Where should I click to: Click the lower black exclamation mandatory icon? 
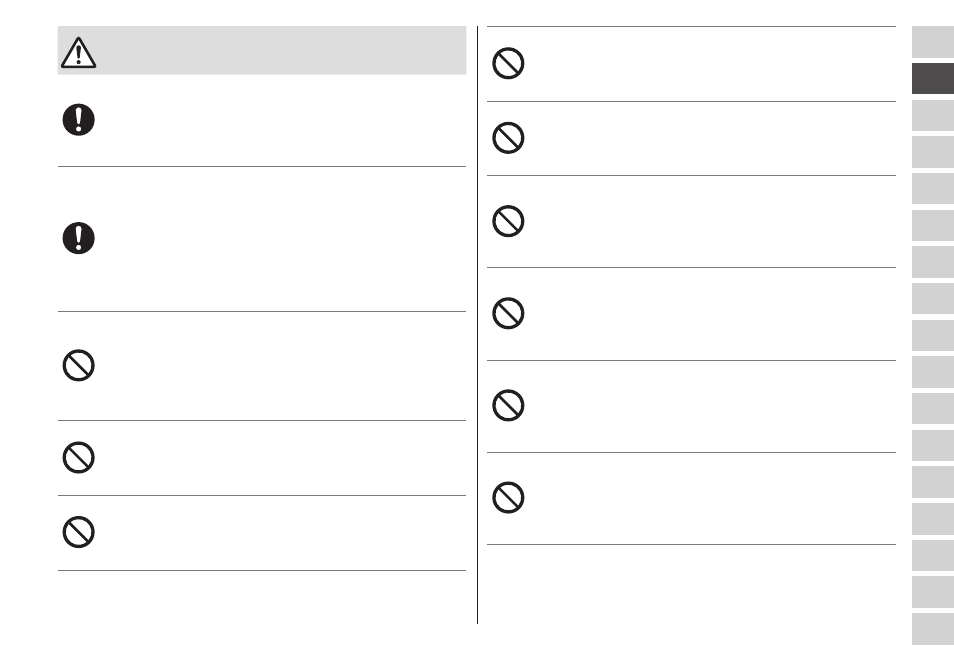[78, 238]
